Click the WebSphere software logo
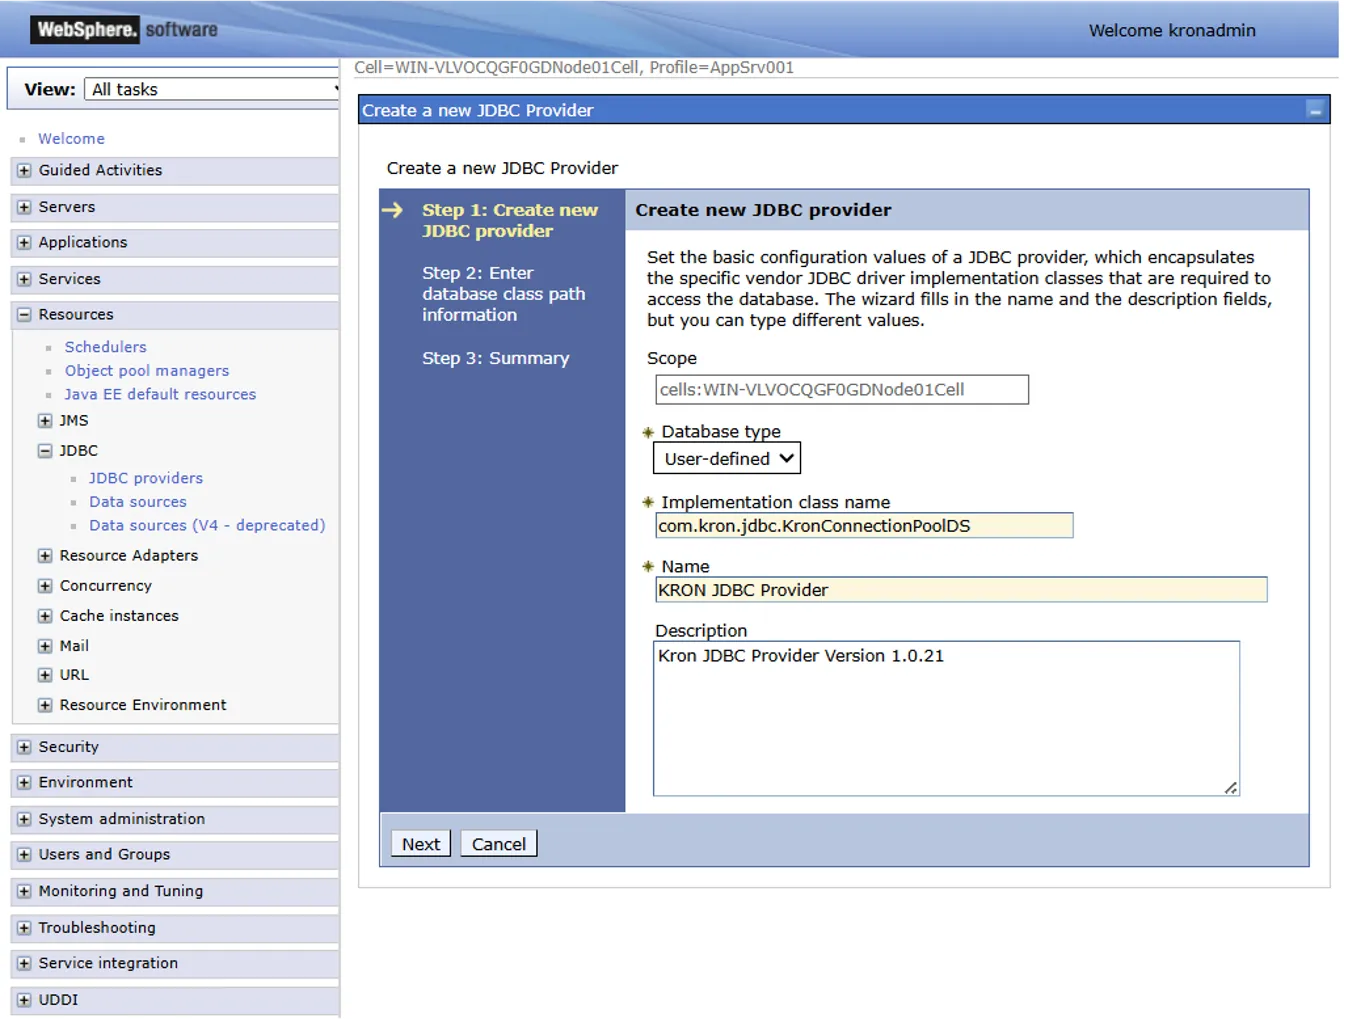 click(125, 30)
